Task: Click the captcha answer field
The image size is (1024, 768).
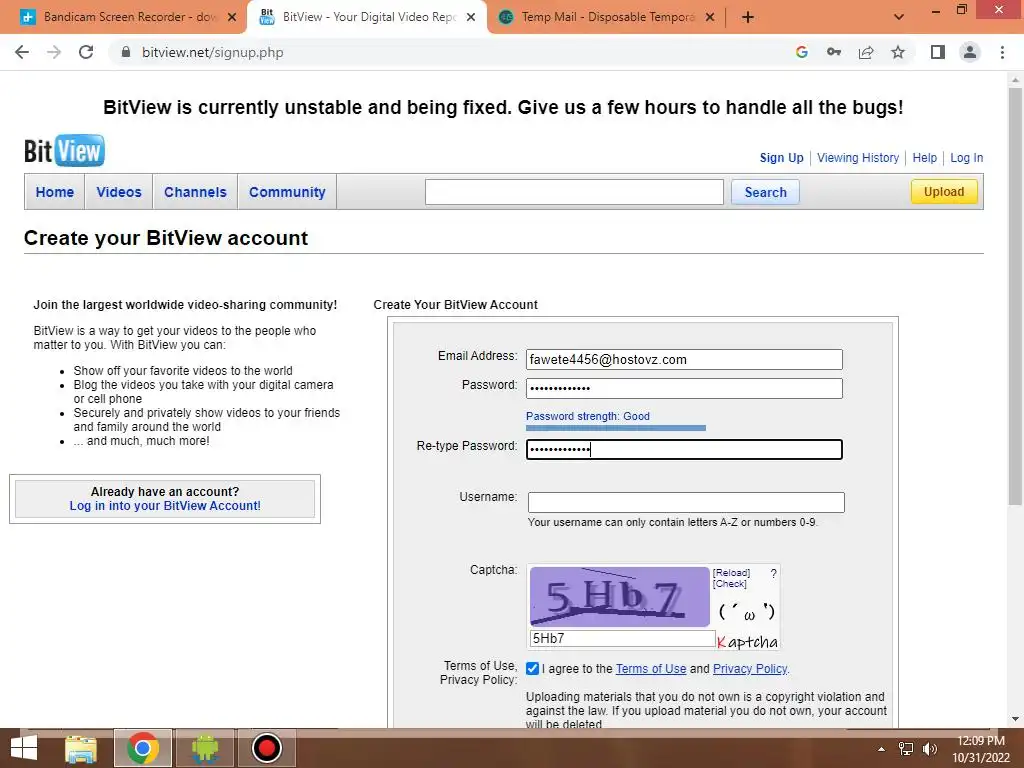Action: tap(622, 639)
